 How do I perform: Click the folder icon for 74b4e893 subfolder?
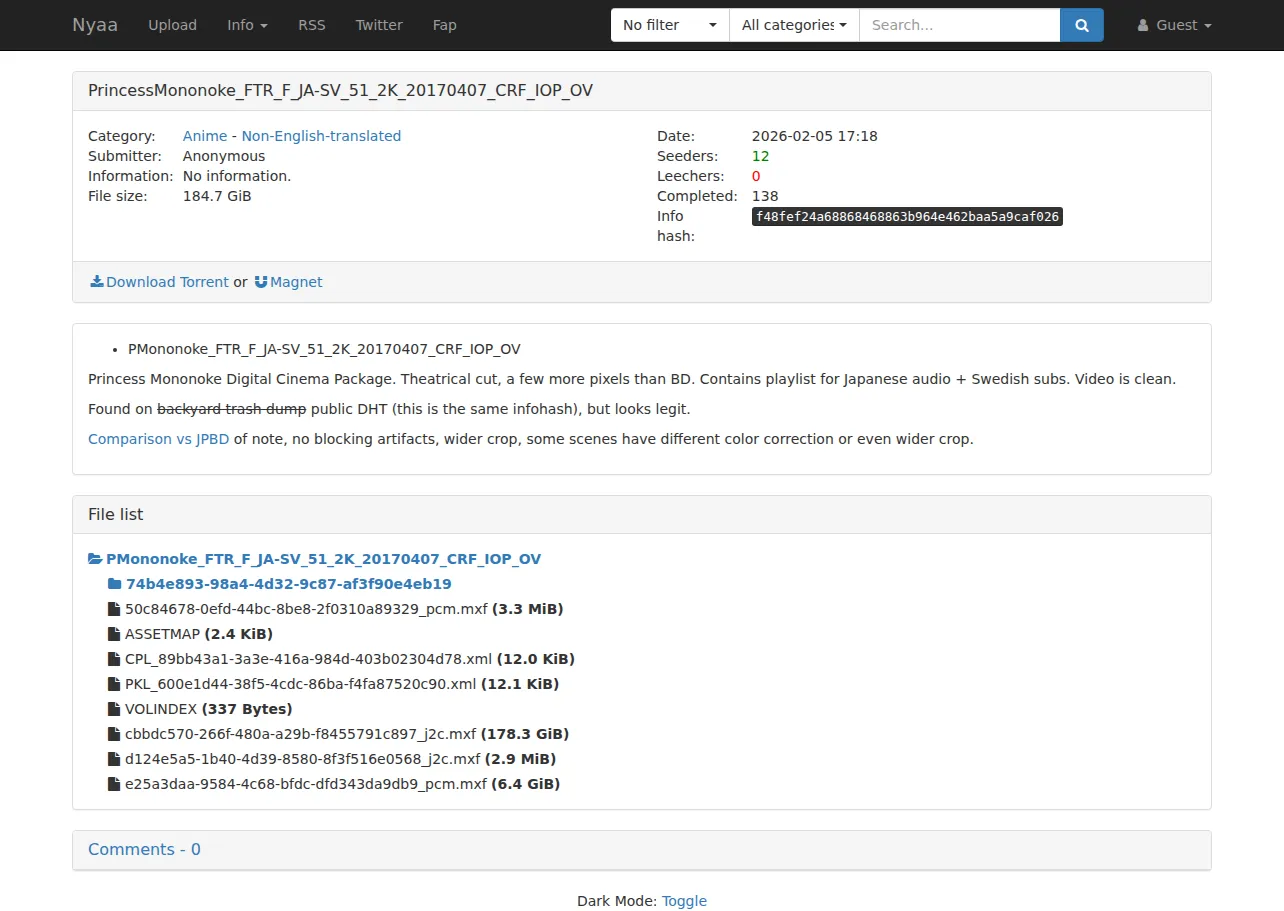tap(115, 584)
